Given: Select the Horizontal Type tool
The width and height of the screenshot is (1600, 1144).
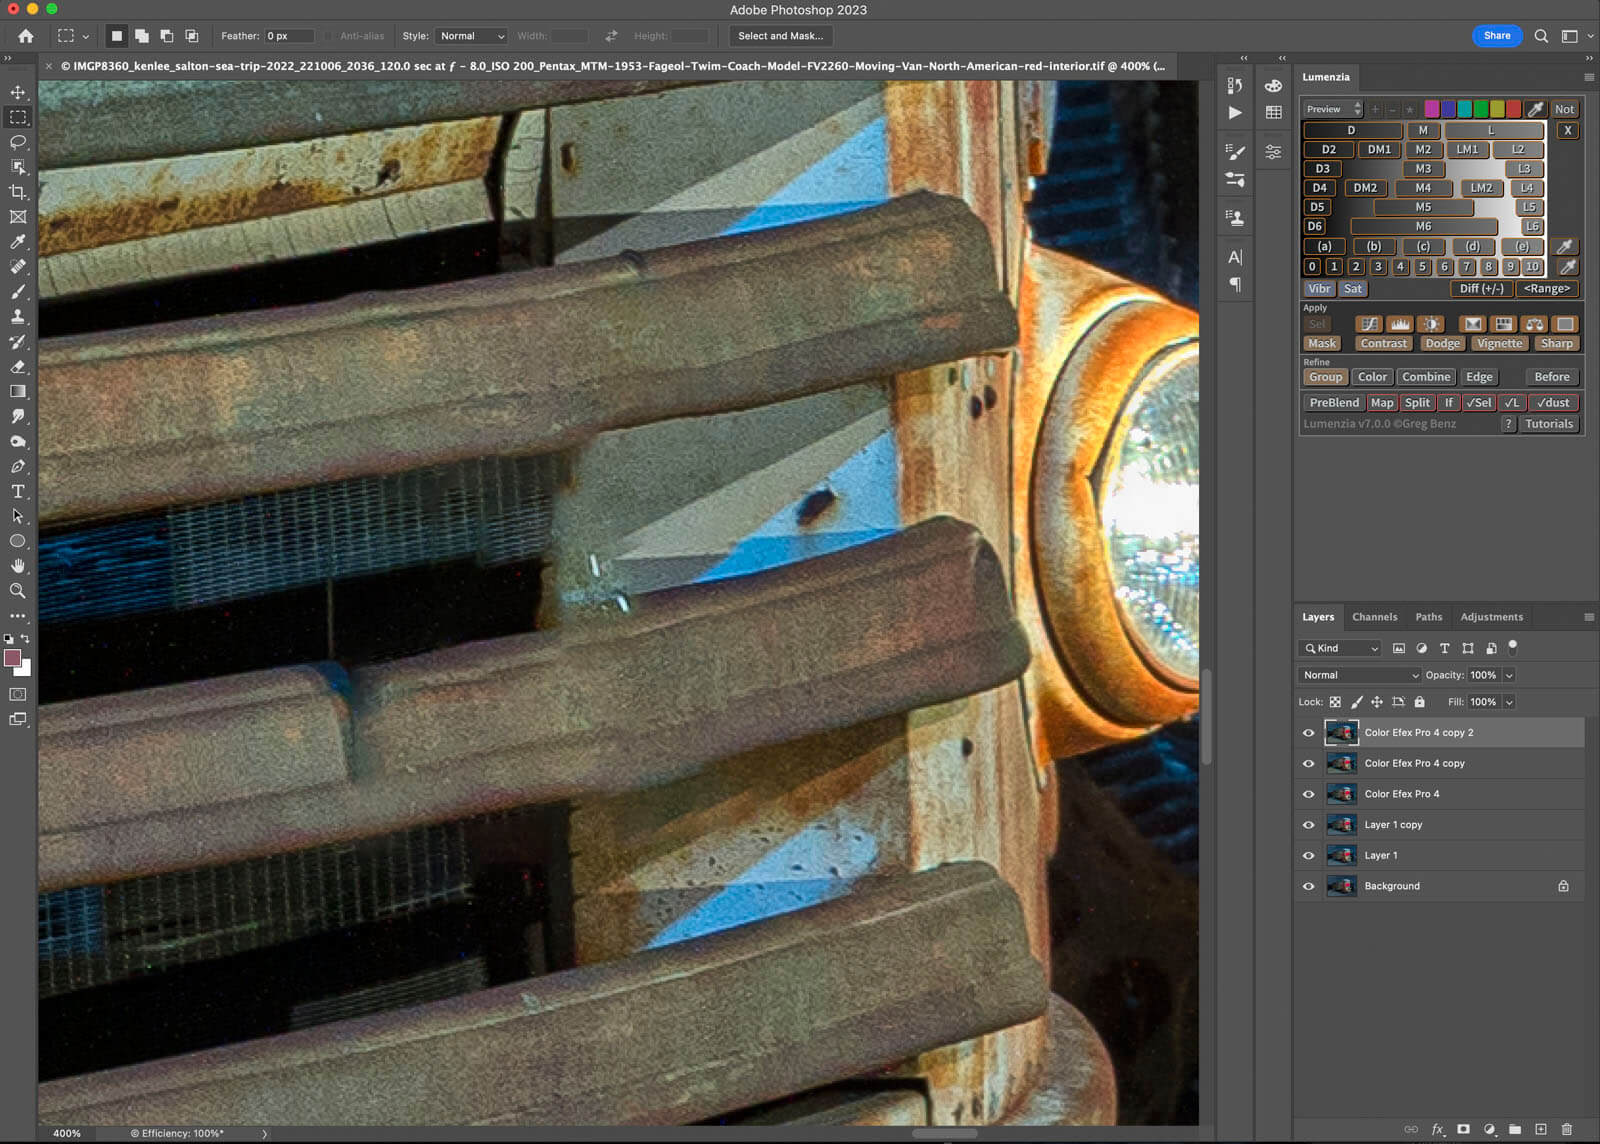Looking at the screenshot, I should click(x=18, y=492).
